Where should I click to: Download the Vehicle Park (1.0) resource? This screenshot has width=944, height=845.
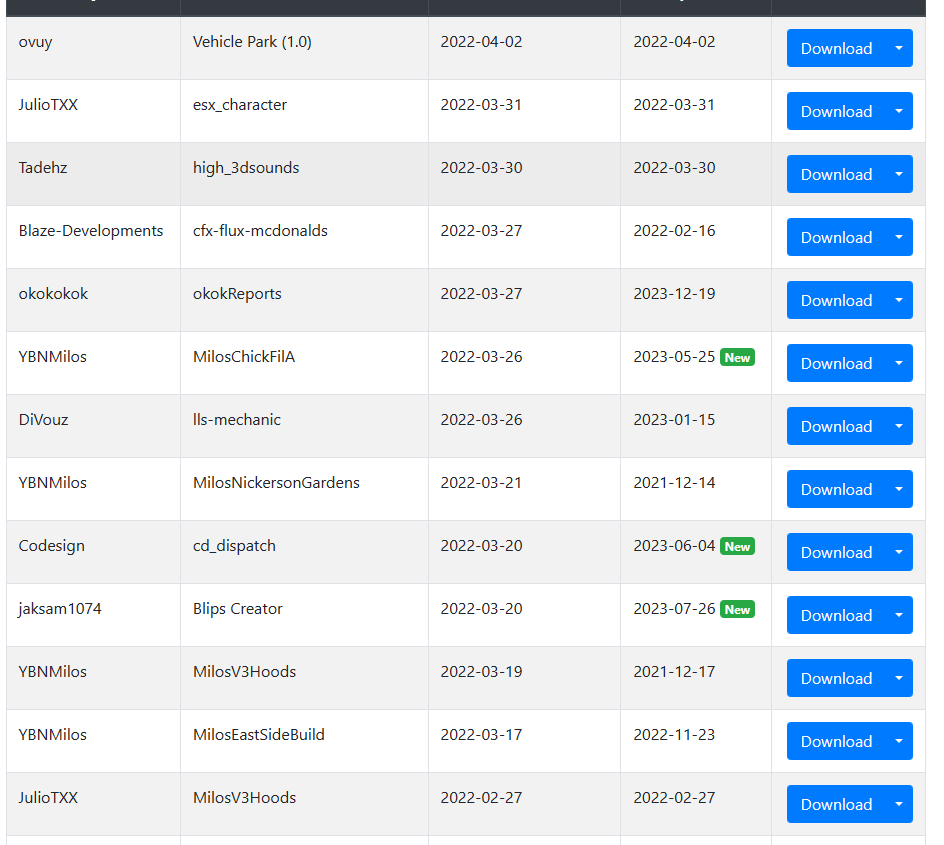836,48
